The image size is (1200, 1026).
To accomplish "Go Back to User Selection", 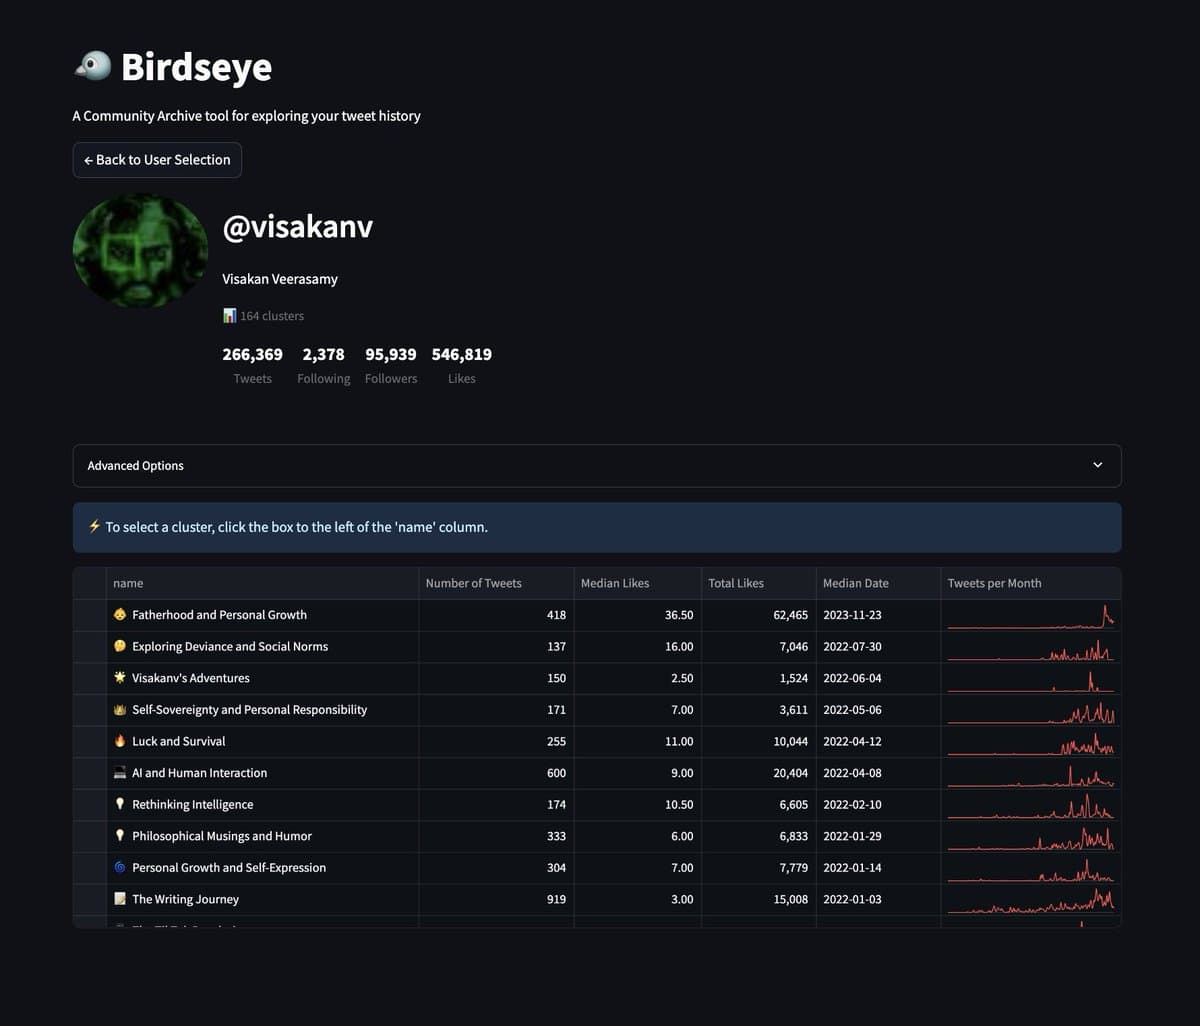I will pos(157,160).
